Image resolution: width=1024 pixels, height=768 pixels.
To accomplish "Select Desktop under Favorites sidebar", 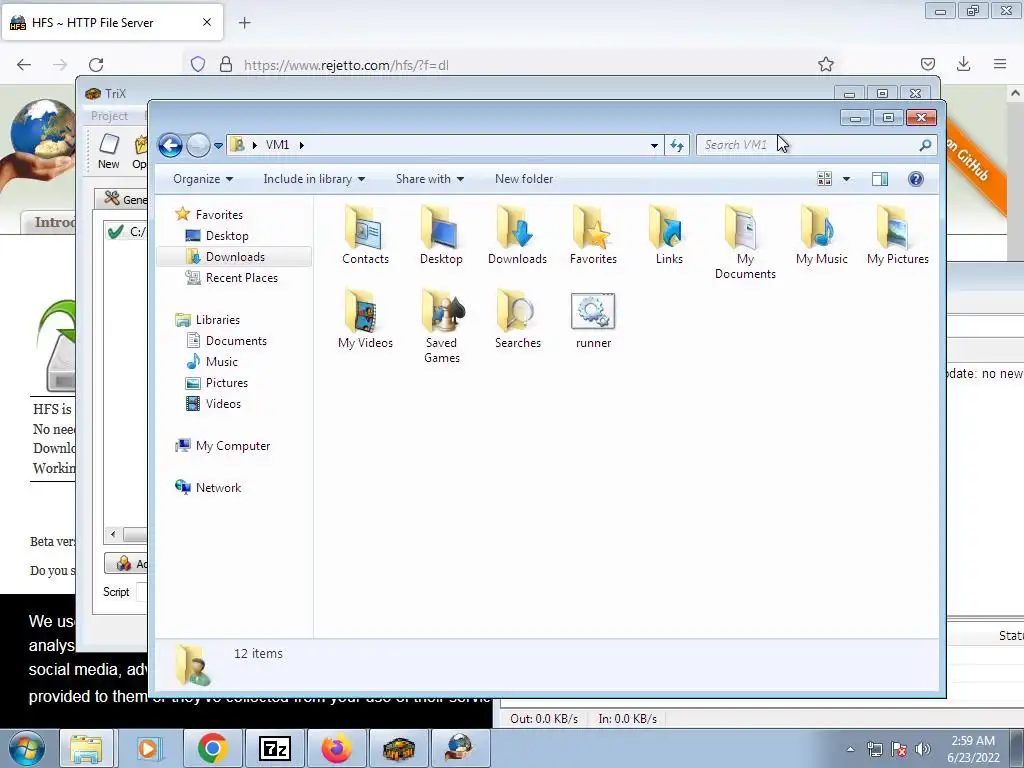I will (227, 236).
